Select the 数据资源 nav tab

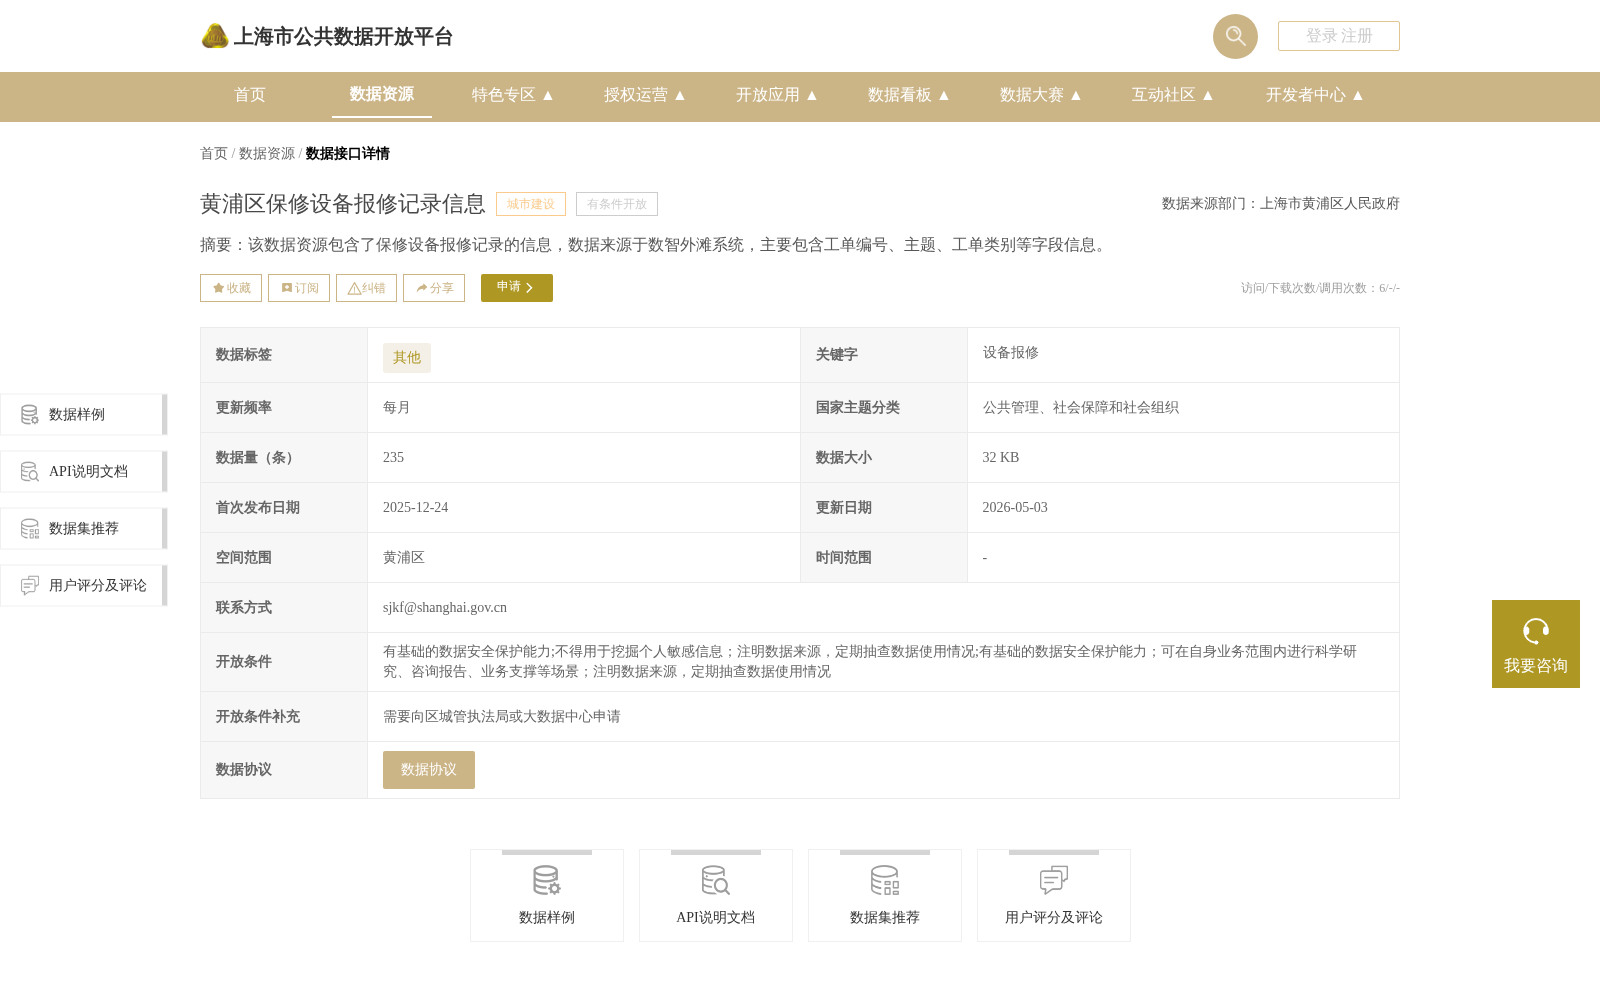382,94
